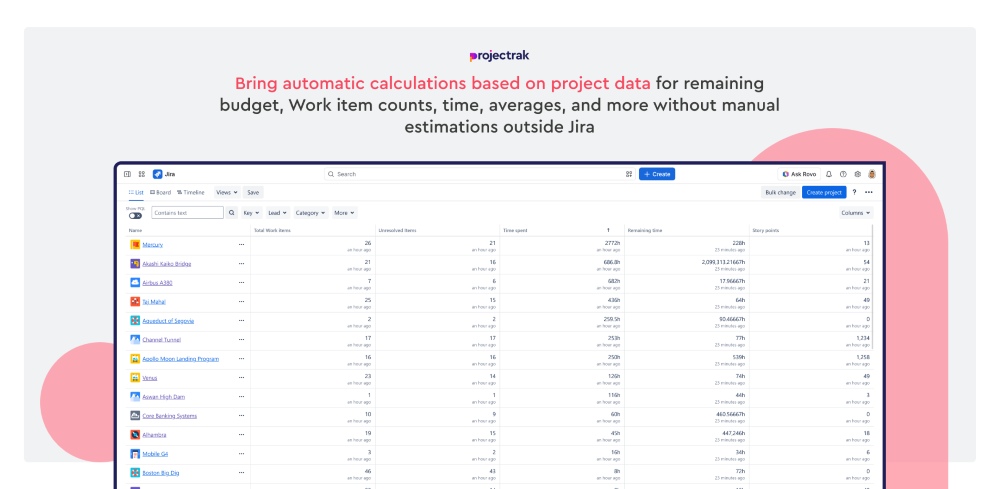Screen dimensions: 1000x489
Task: Open the Columns dropdown
Action: pos(856,213)
